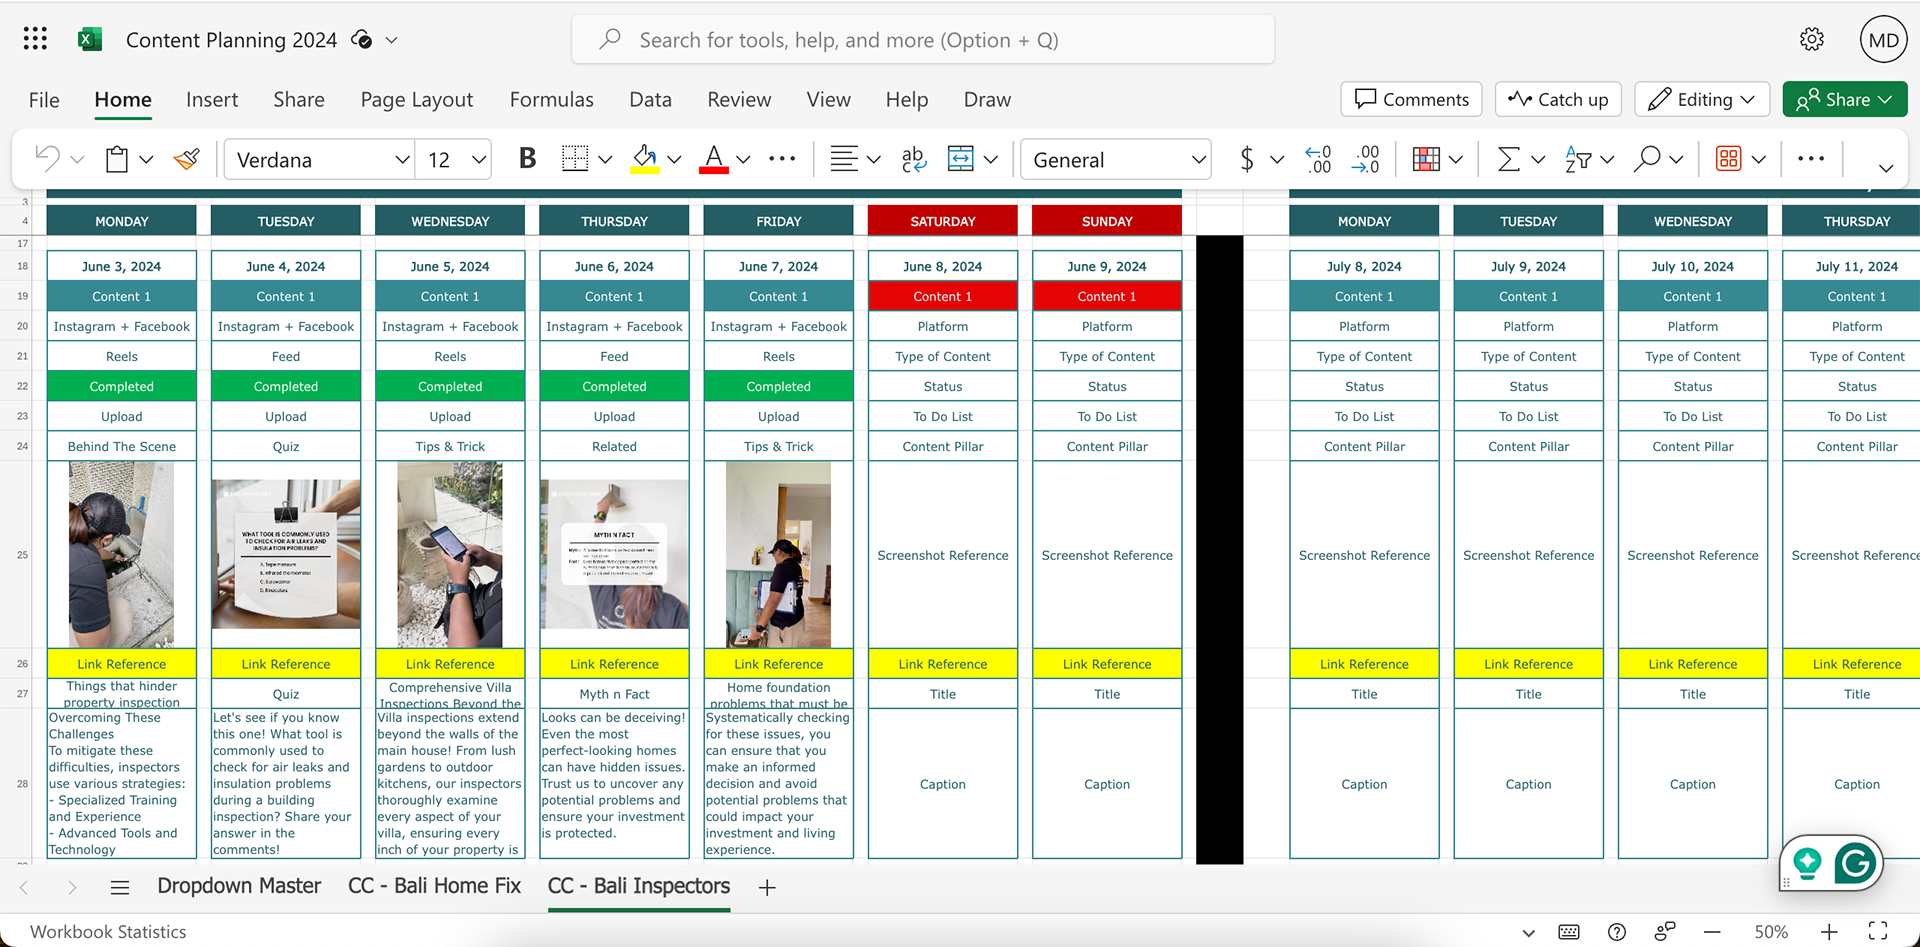
Task: Open font color dropdown arrow
Action: point(743,160)
